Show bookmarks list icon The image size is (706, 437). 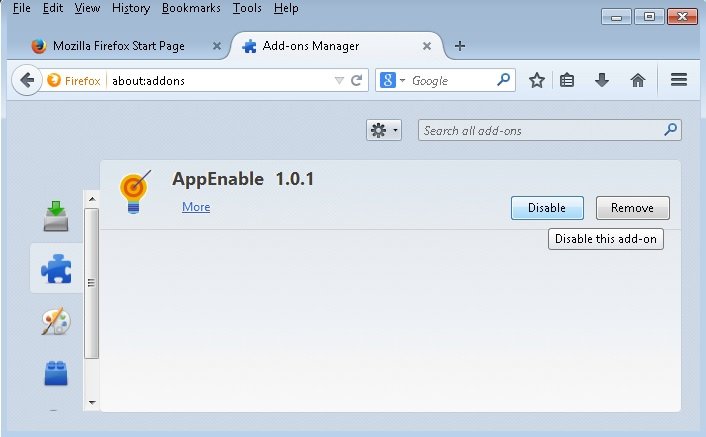(x=567, y=81)
